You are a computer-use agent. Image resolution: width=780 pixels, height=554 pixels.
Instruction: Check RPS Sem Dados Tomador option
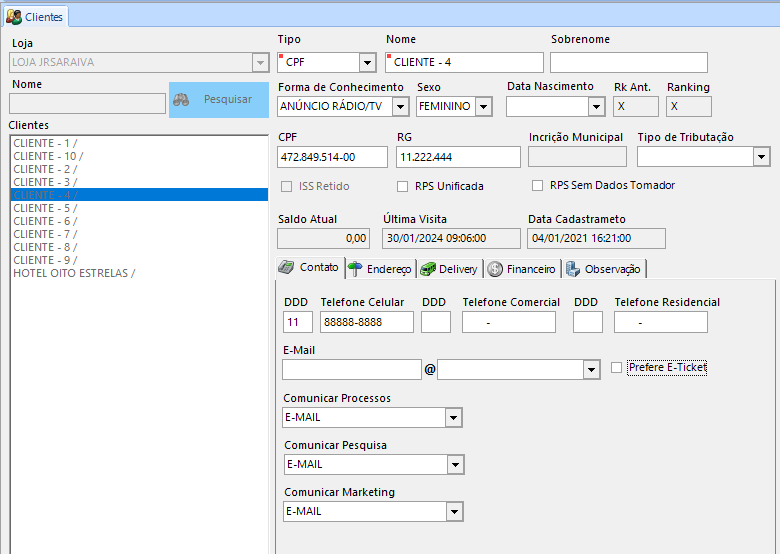[537, 185]
